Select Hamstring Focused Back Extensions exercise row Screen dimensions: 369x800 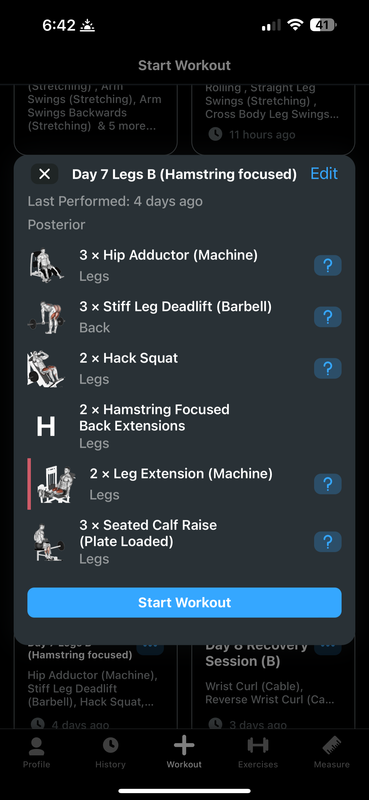[184, 426]
